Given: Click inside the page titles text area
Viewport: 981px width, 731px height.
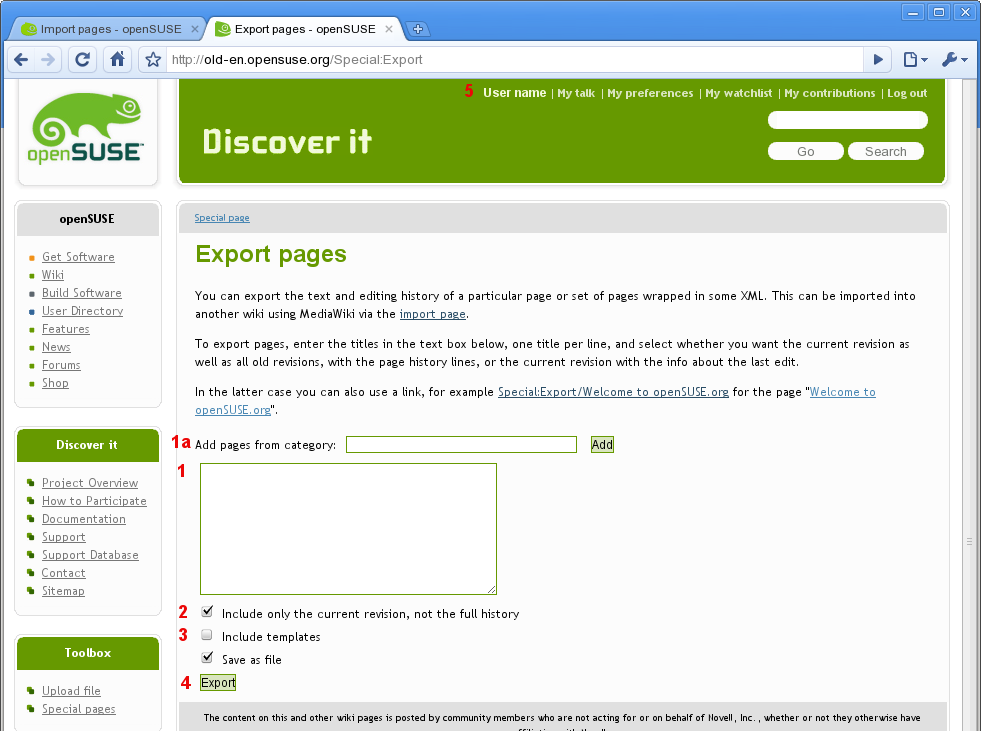Looking at the screenshot, I should [x=348, y=529].
